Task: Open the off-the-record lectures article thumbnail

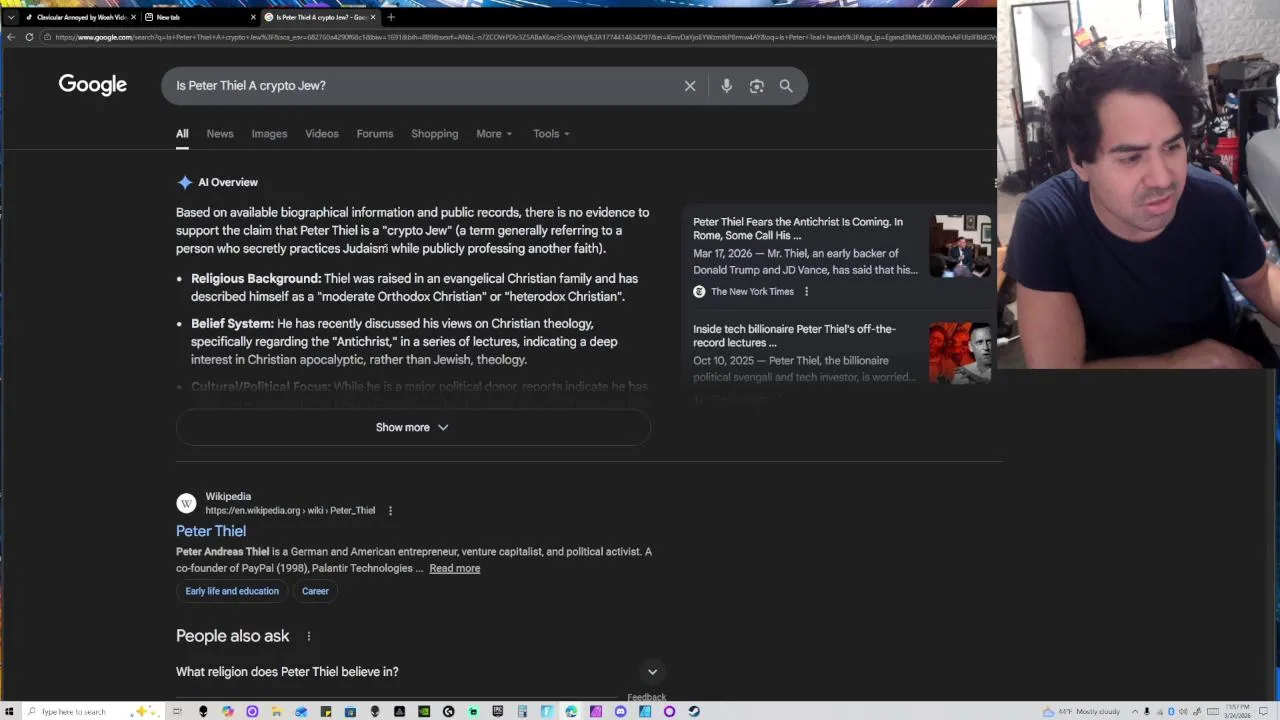Action: coord(960,353)
